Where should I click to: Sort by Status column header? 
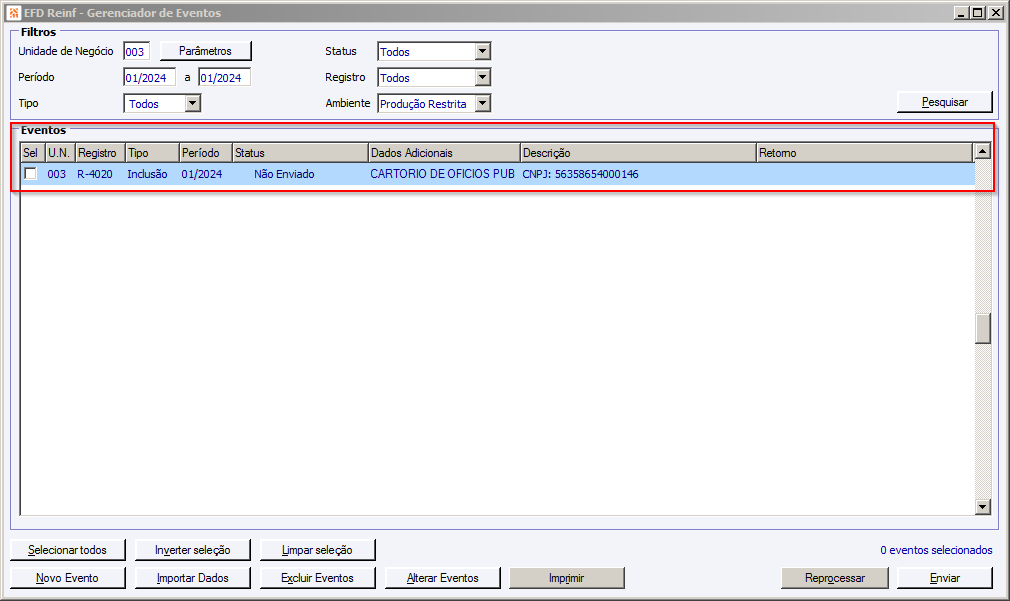[x=300, y=153]
